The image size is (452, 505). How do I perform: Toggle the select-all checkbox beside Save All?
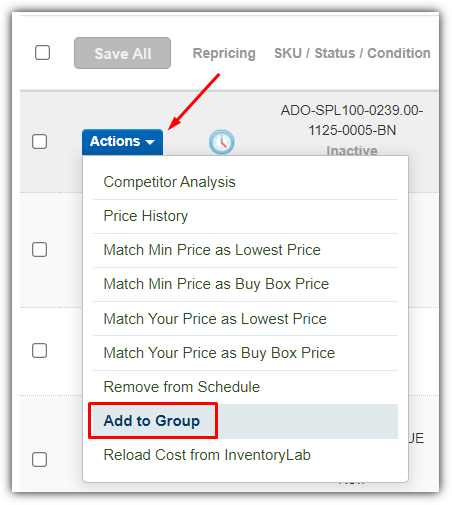(42, 53)
